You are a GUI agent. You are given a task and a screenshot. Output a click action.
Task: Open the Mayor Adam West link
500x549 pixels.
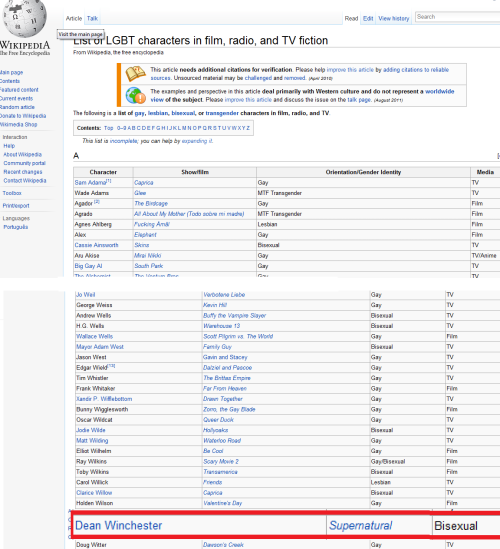100,347
